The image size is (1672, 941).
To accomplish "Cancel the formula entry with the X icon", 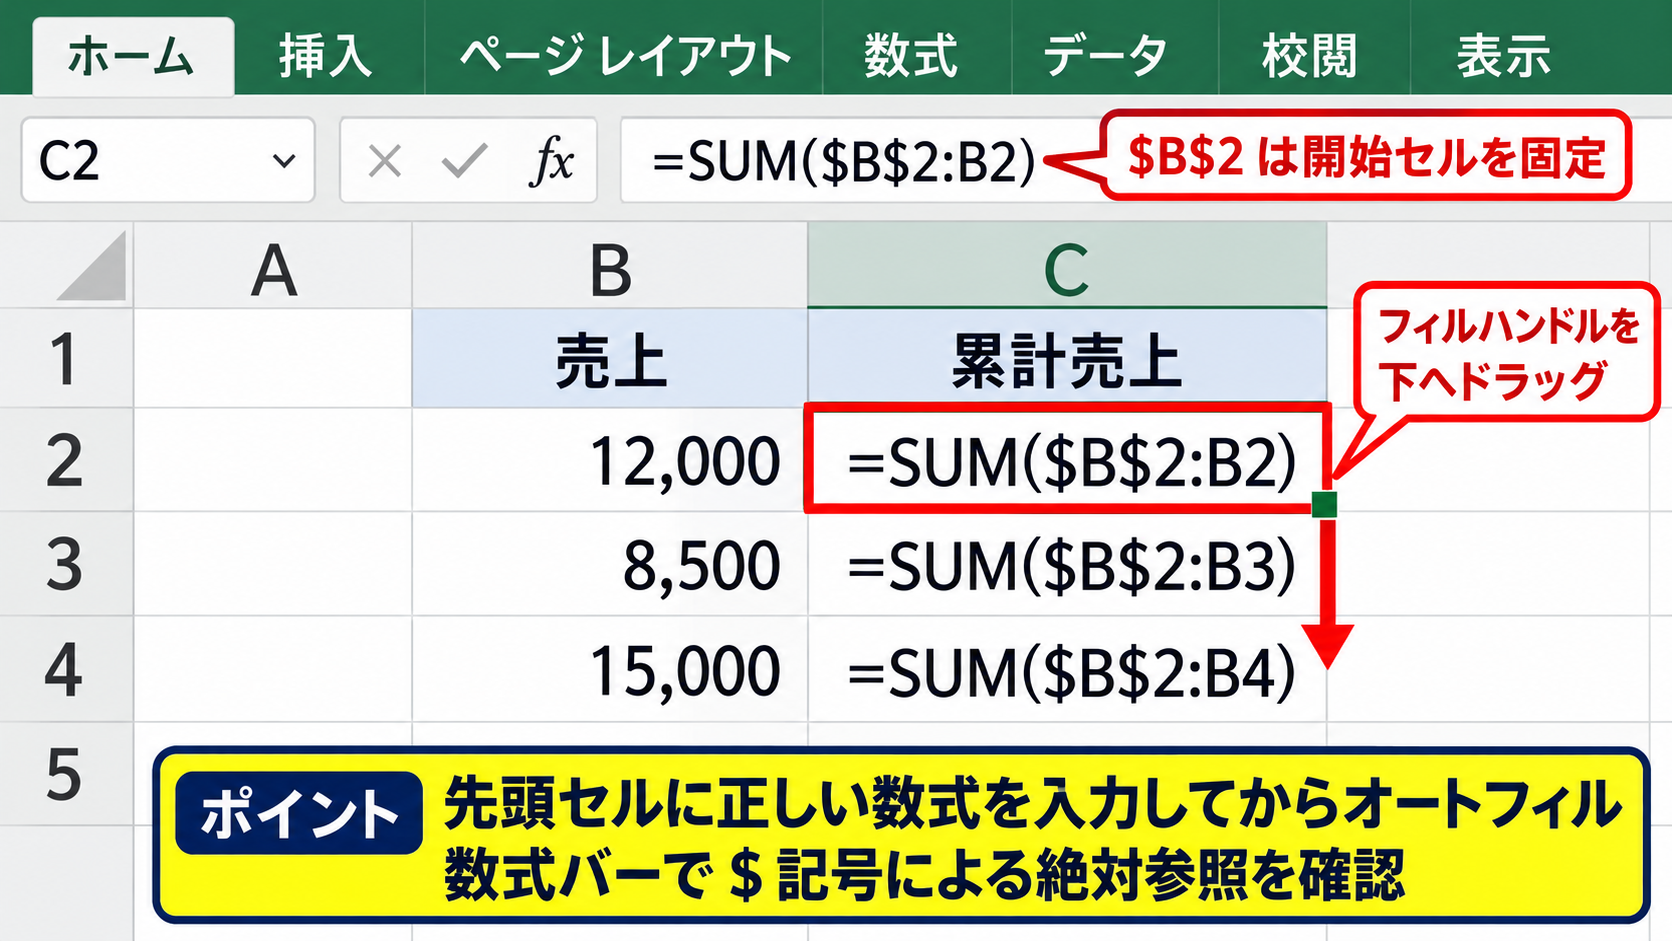I will 384,160.
